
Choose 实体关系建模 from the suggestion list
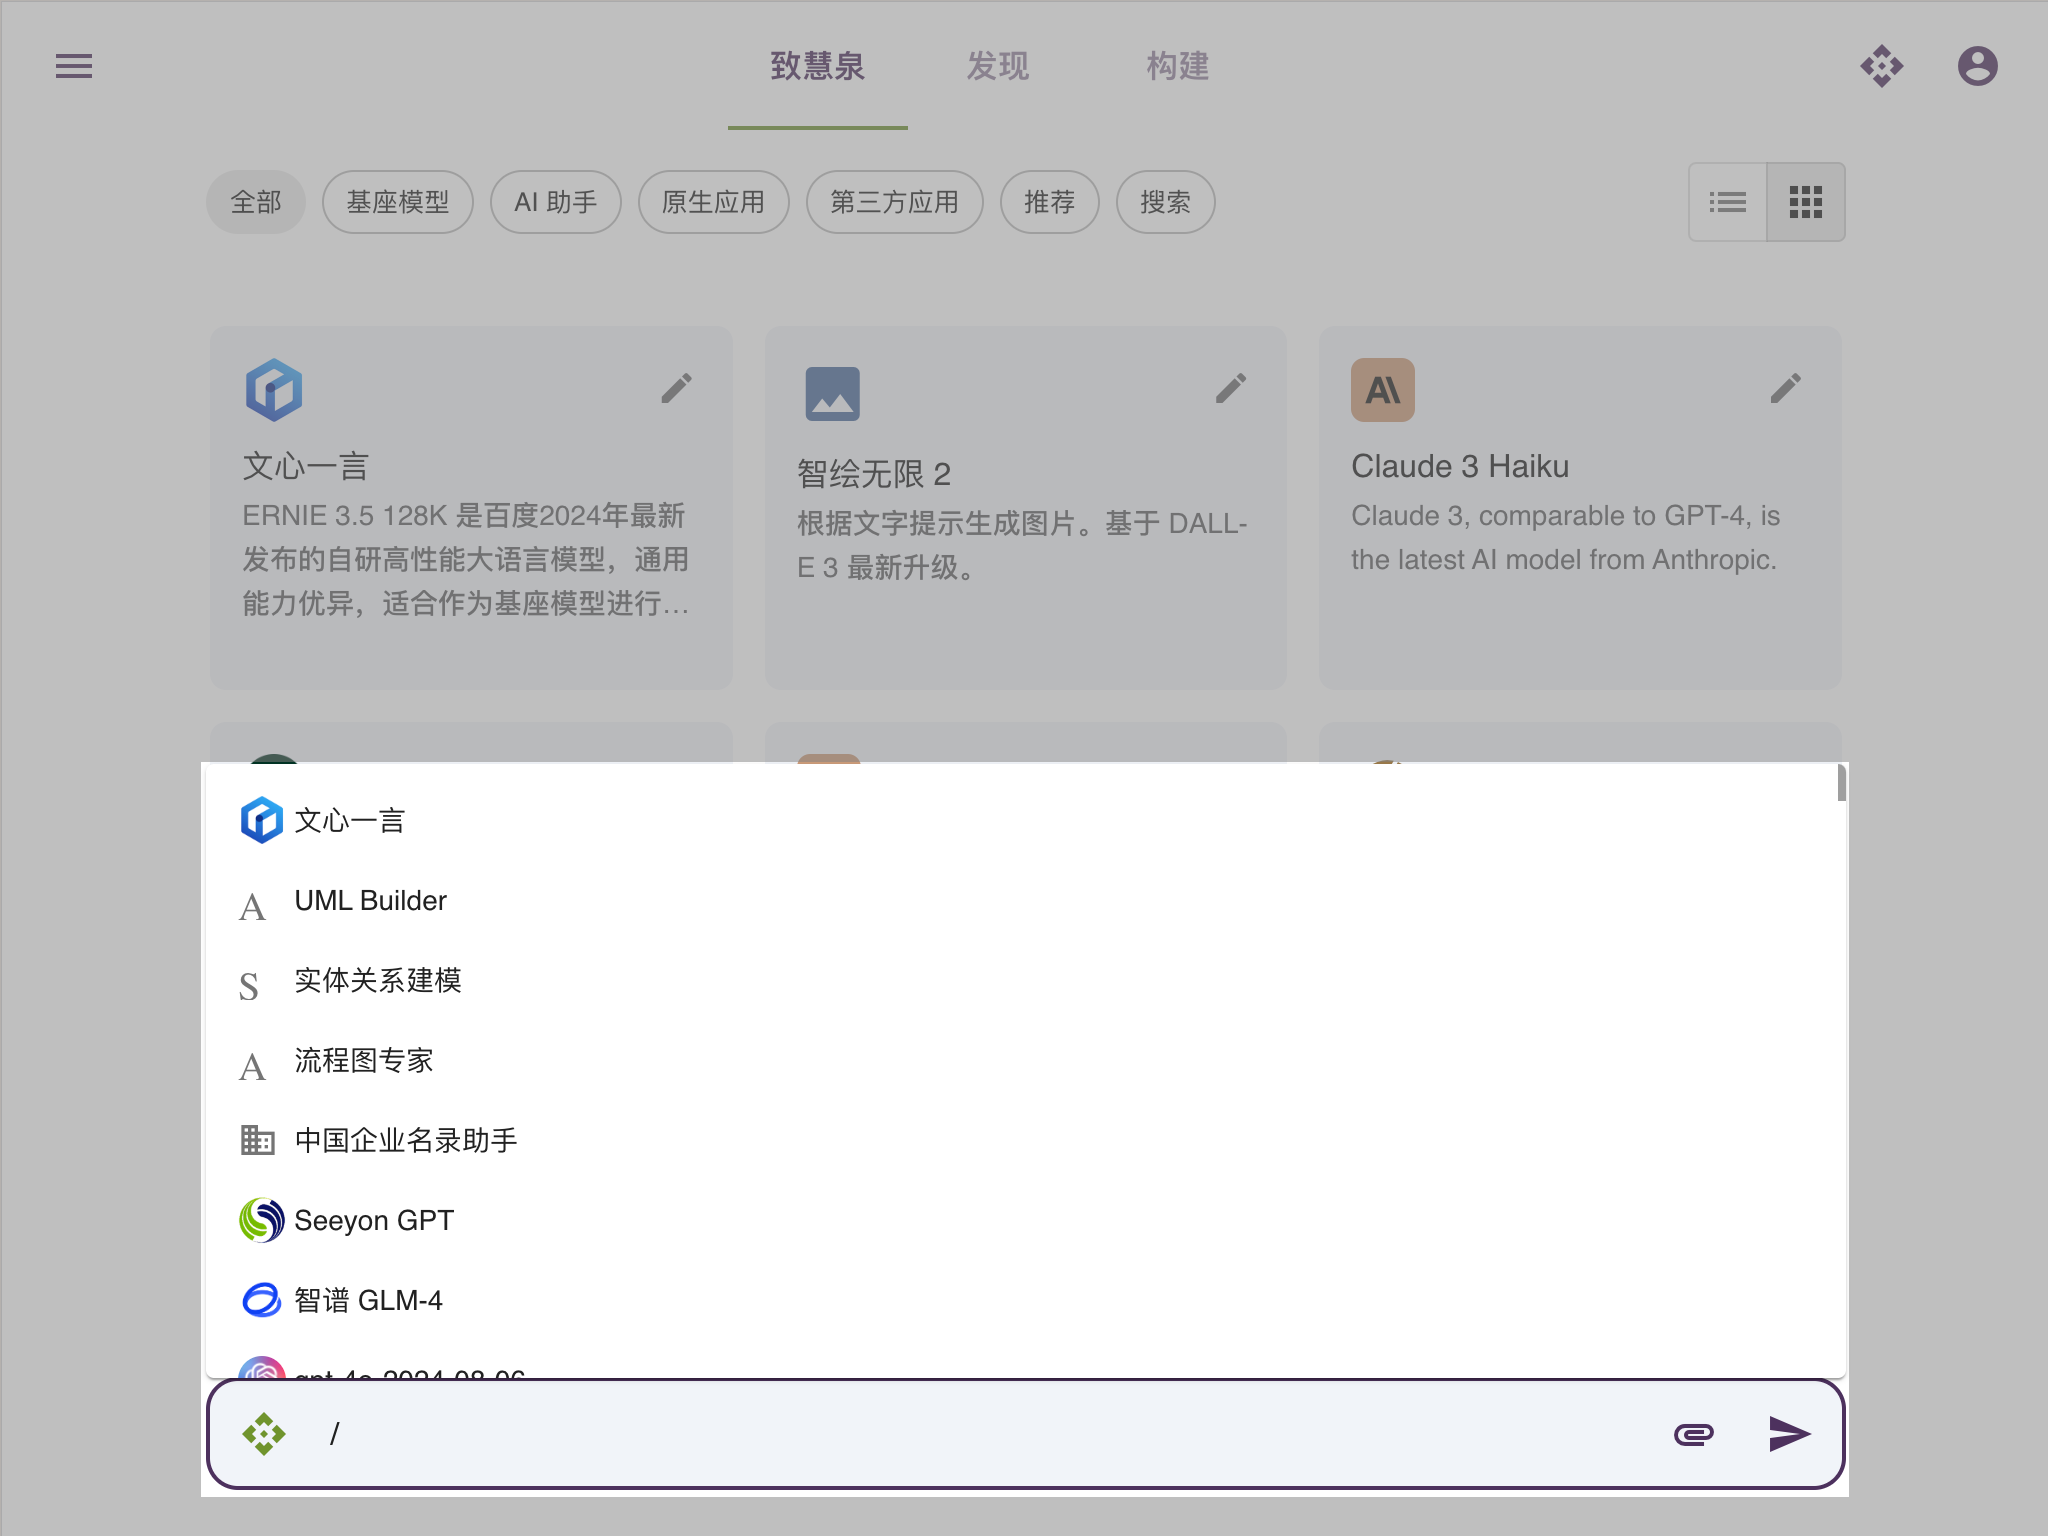click(x=1021, y=980)
